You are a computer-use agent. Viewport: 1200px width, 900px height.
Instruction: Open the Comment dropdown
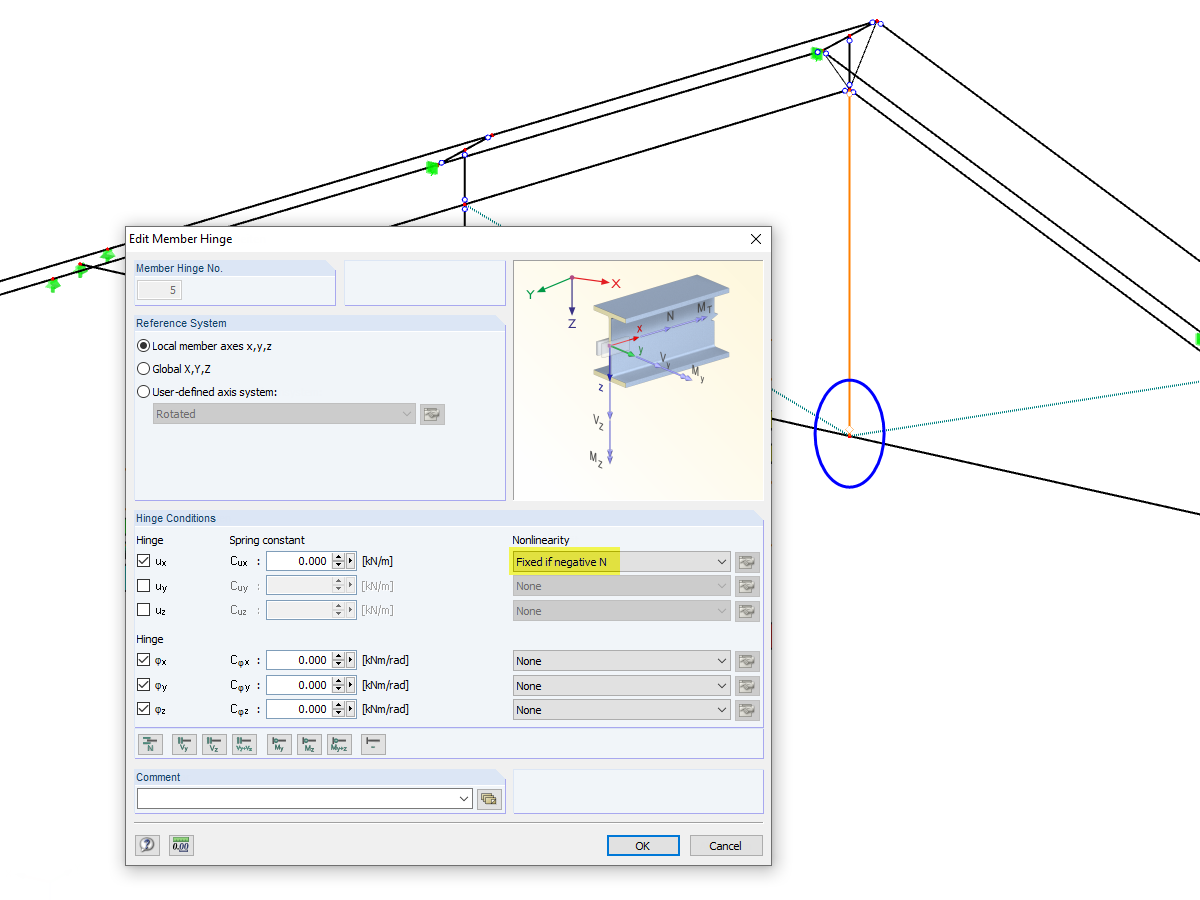(x=305, y=798)
